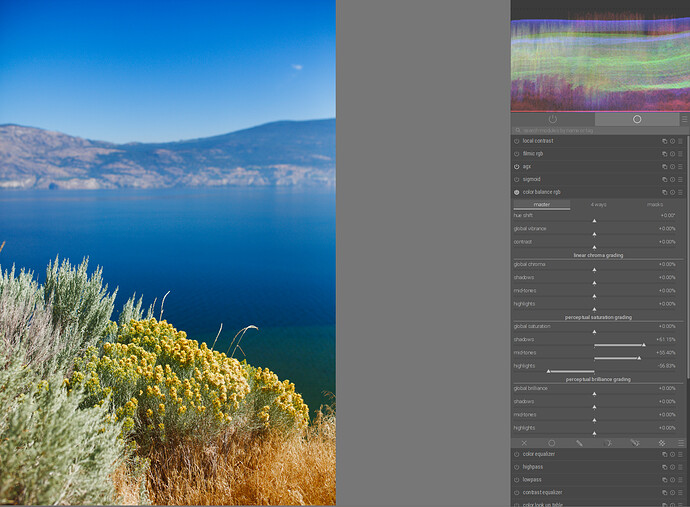Disable the agx module power toggle
690x507 pixels.
517,167
